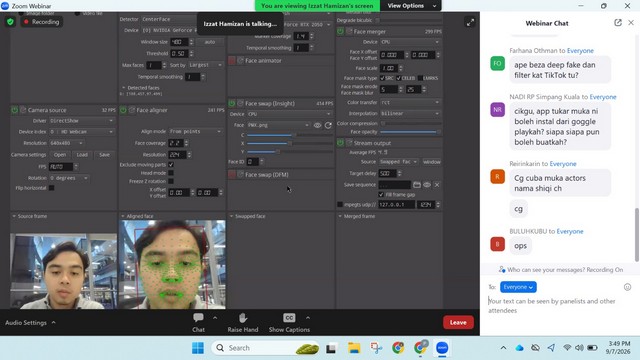The image size is (640, 360).
Task: Toggle the Fill frame gap checkbox
Action: point(381,195)
